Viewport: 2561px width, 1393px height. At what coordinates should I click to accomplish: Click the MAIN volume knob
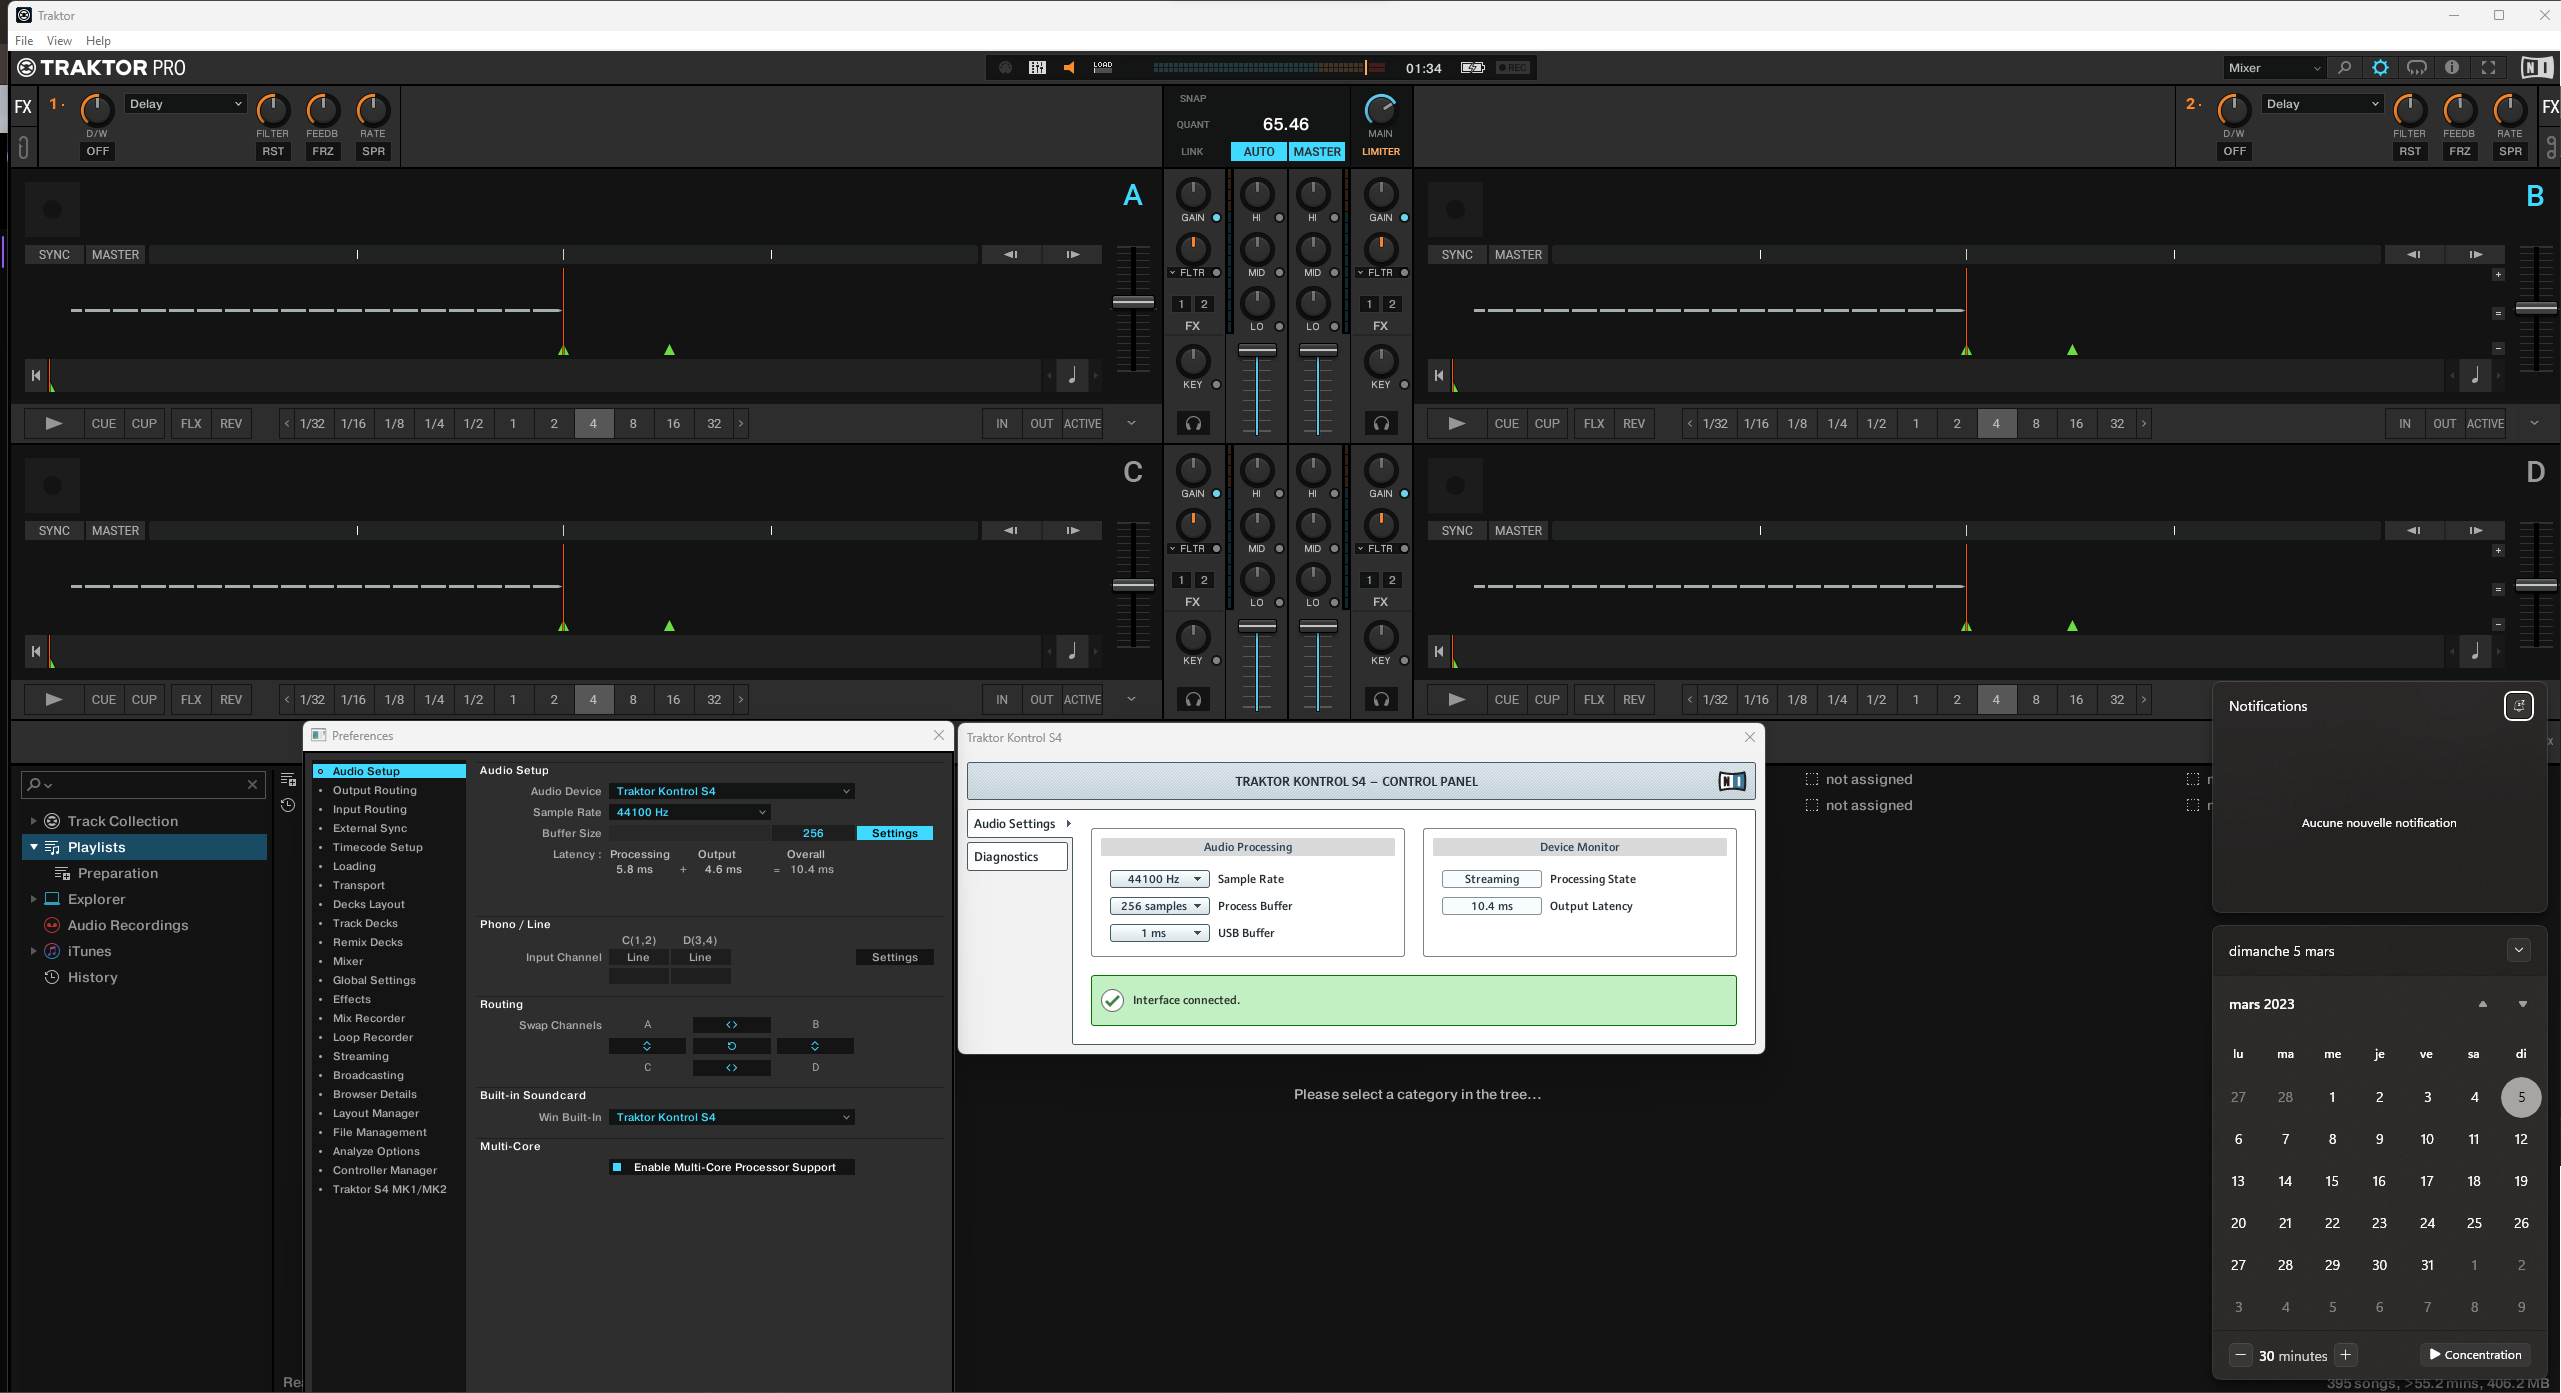[x=1380, y=109]
